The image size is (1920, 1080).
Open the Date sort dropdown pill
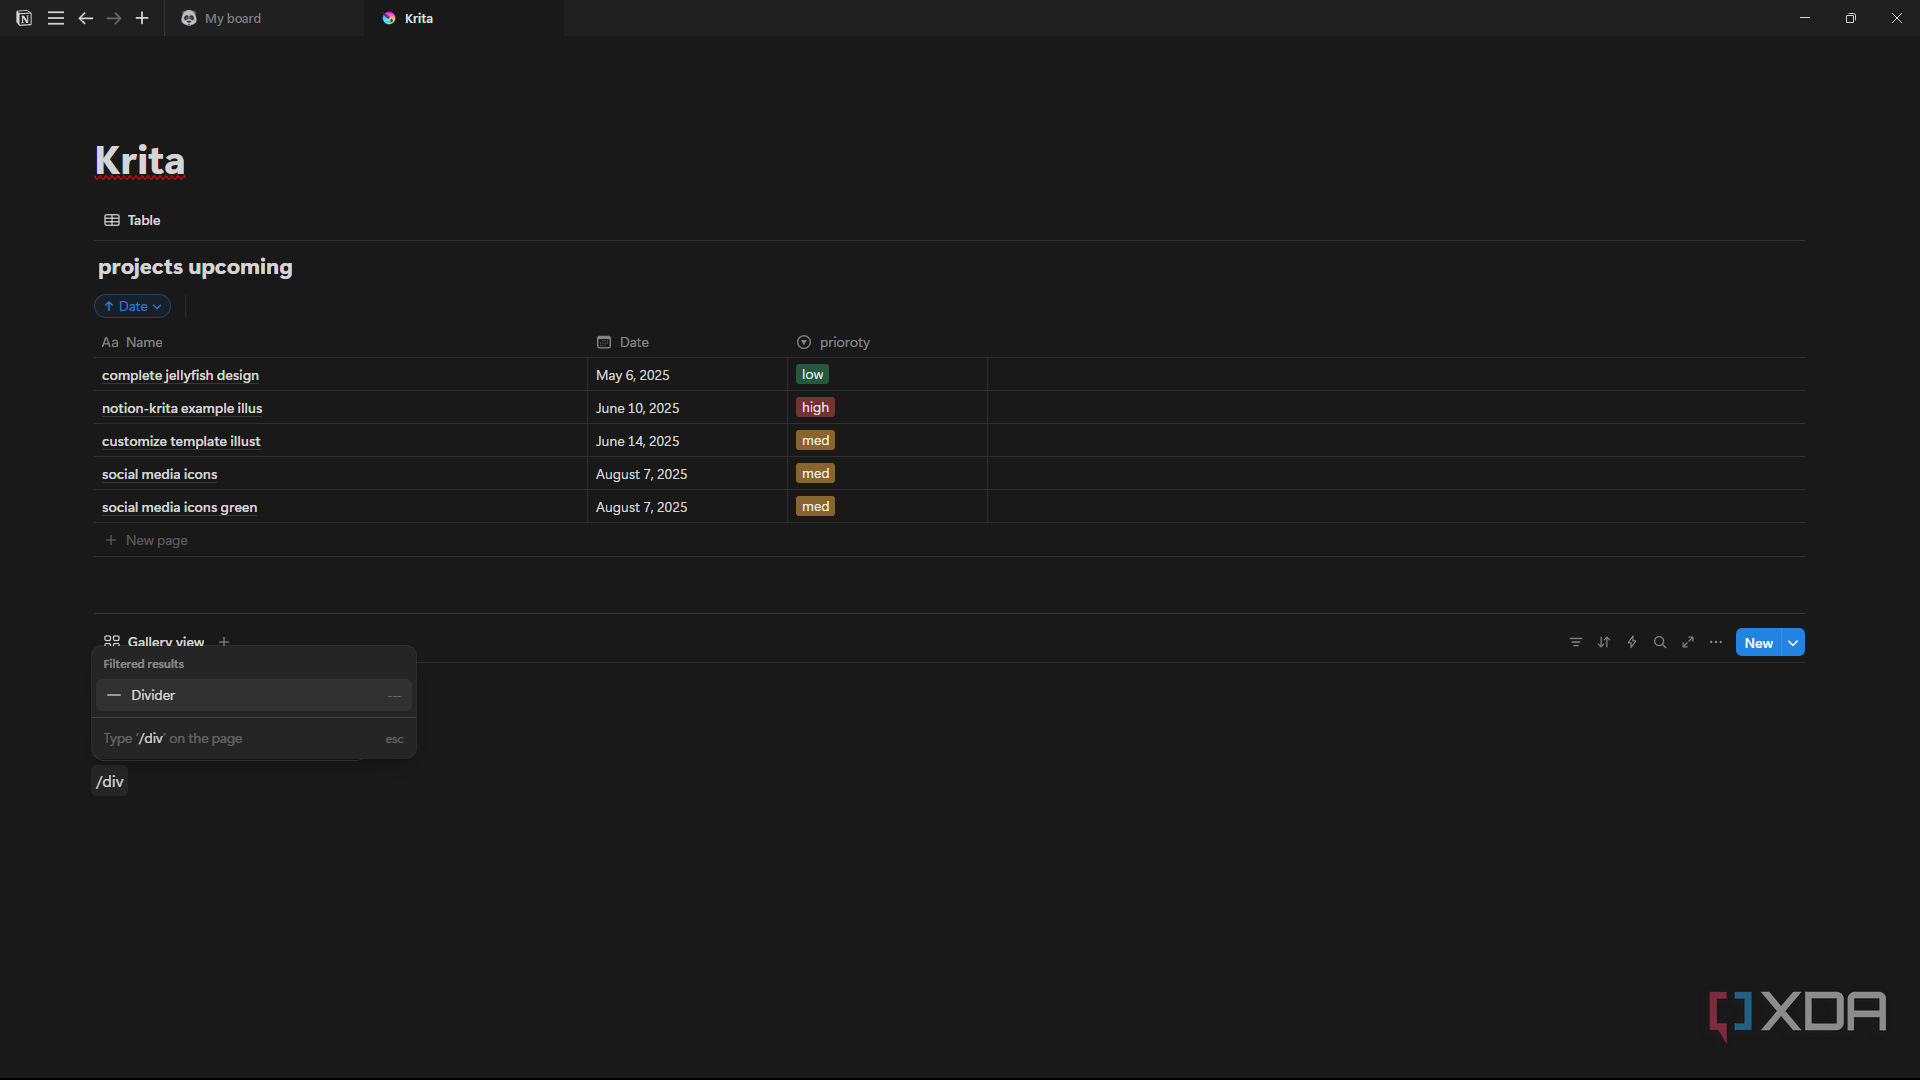pyautogui.click(x=132, y=306)
